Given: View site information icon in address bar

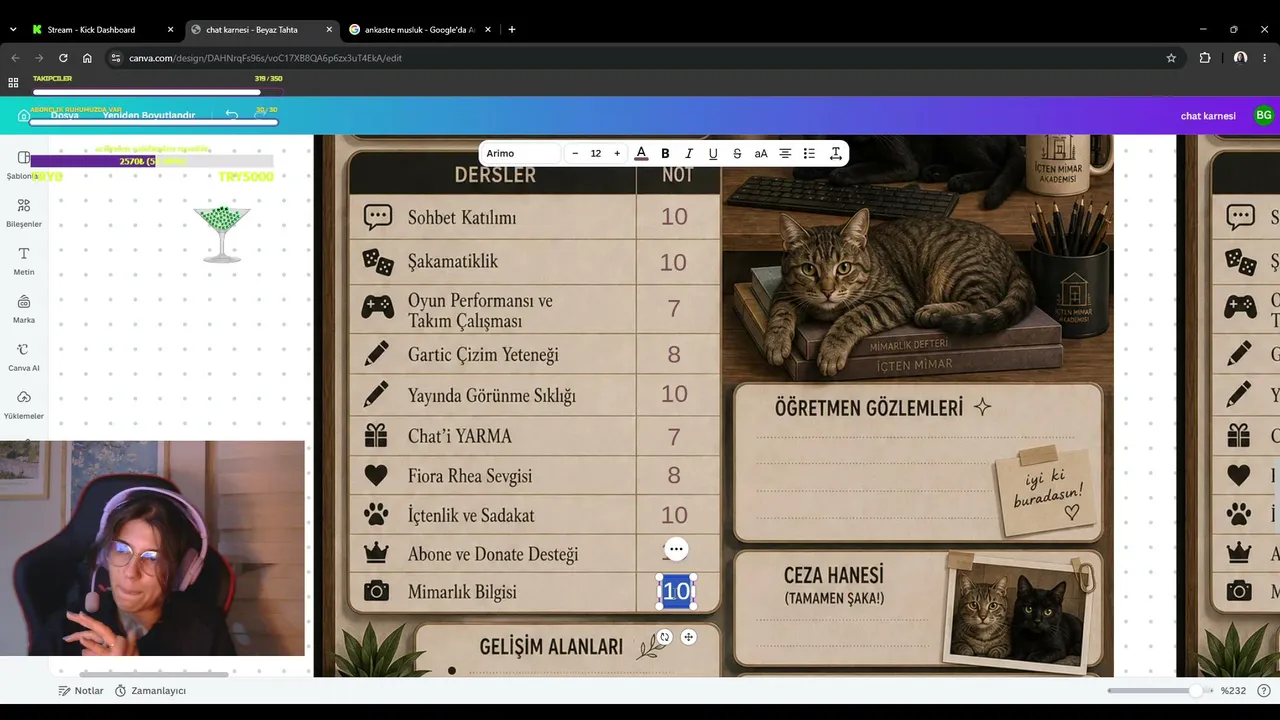Looking at the screenshot, I should coord(116,58).
